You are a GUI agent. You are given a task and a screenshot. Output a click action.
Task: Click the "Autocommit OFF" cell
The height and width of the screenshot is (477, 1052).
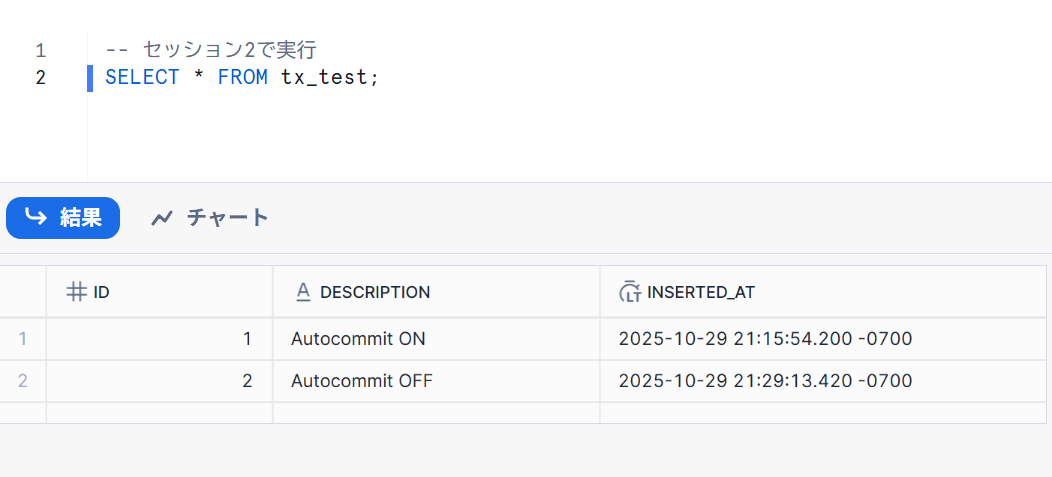362,381
